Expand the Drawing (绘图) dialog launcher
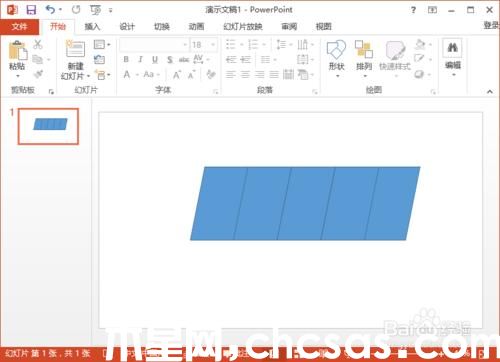The width and height of the screenshot is (500, 362). coord(433,92)
